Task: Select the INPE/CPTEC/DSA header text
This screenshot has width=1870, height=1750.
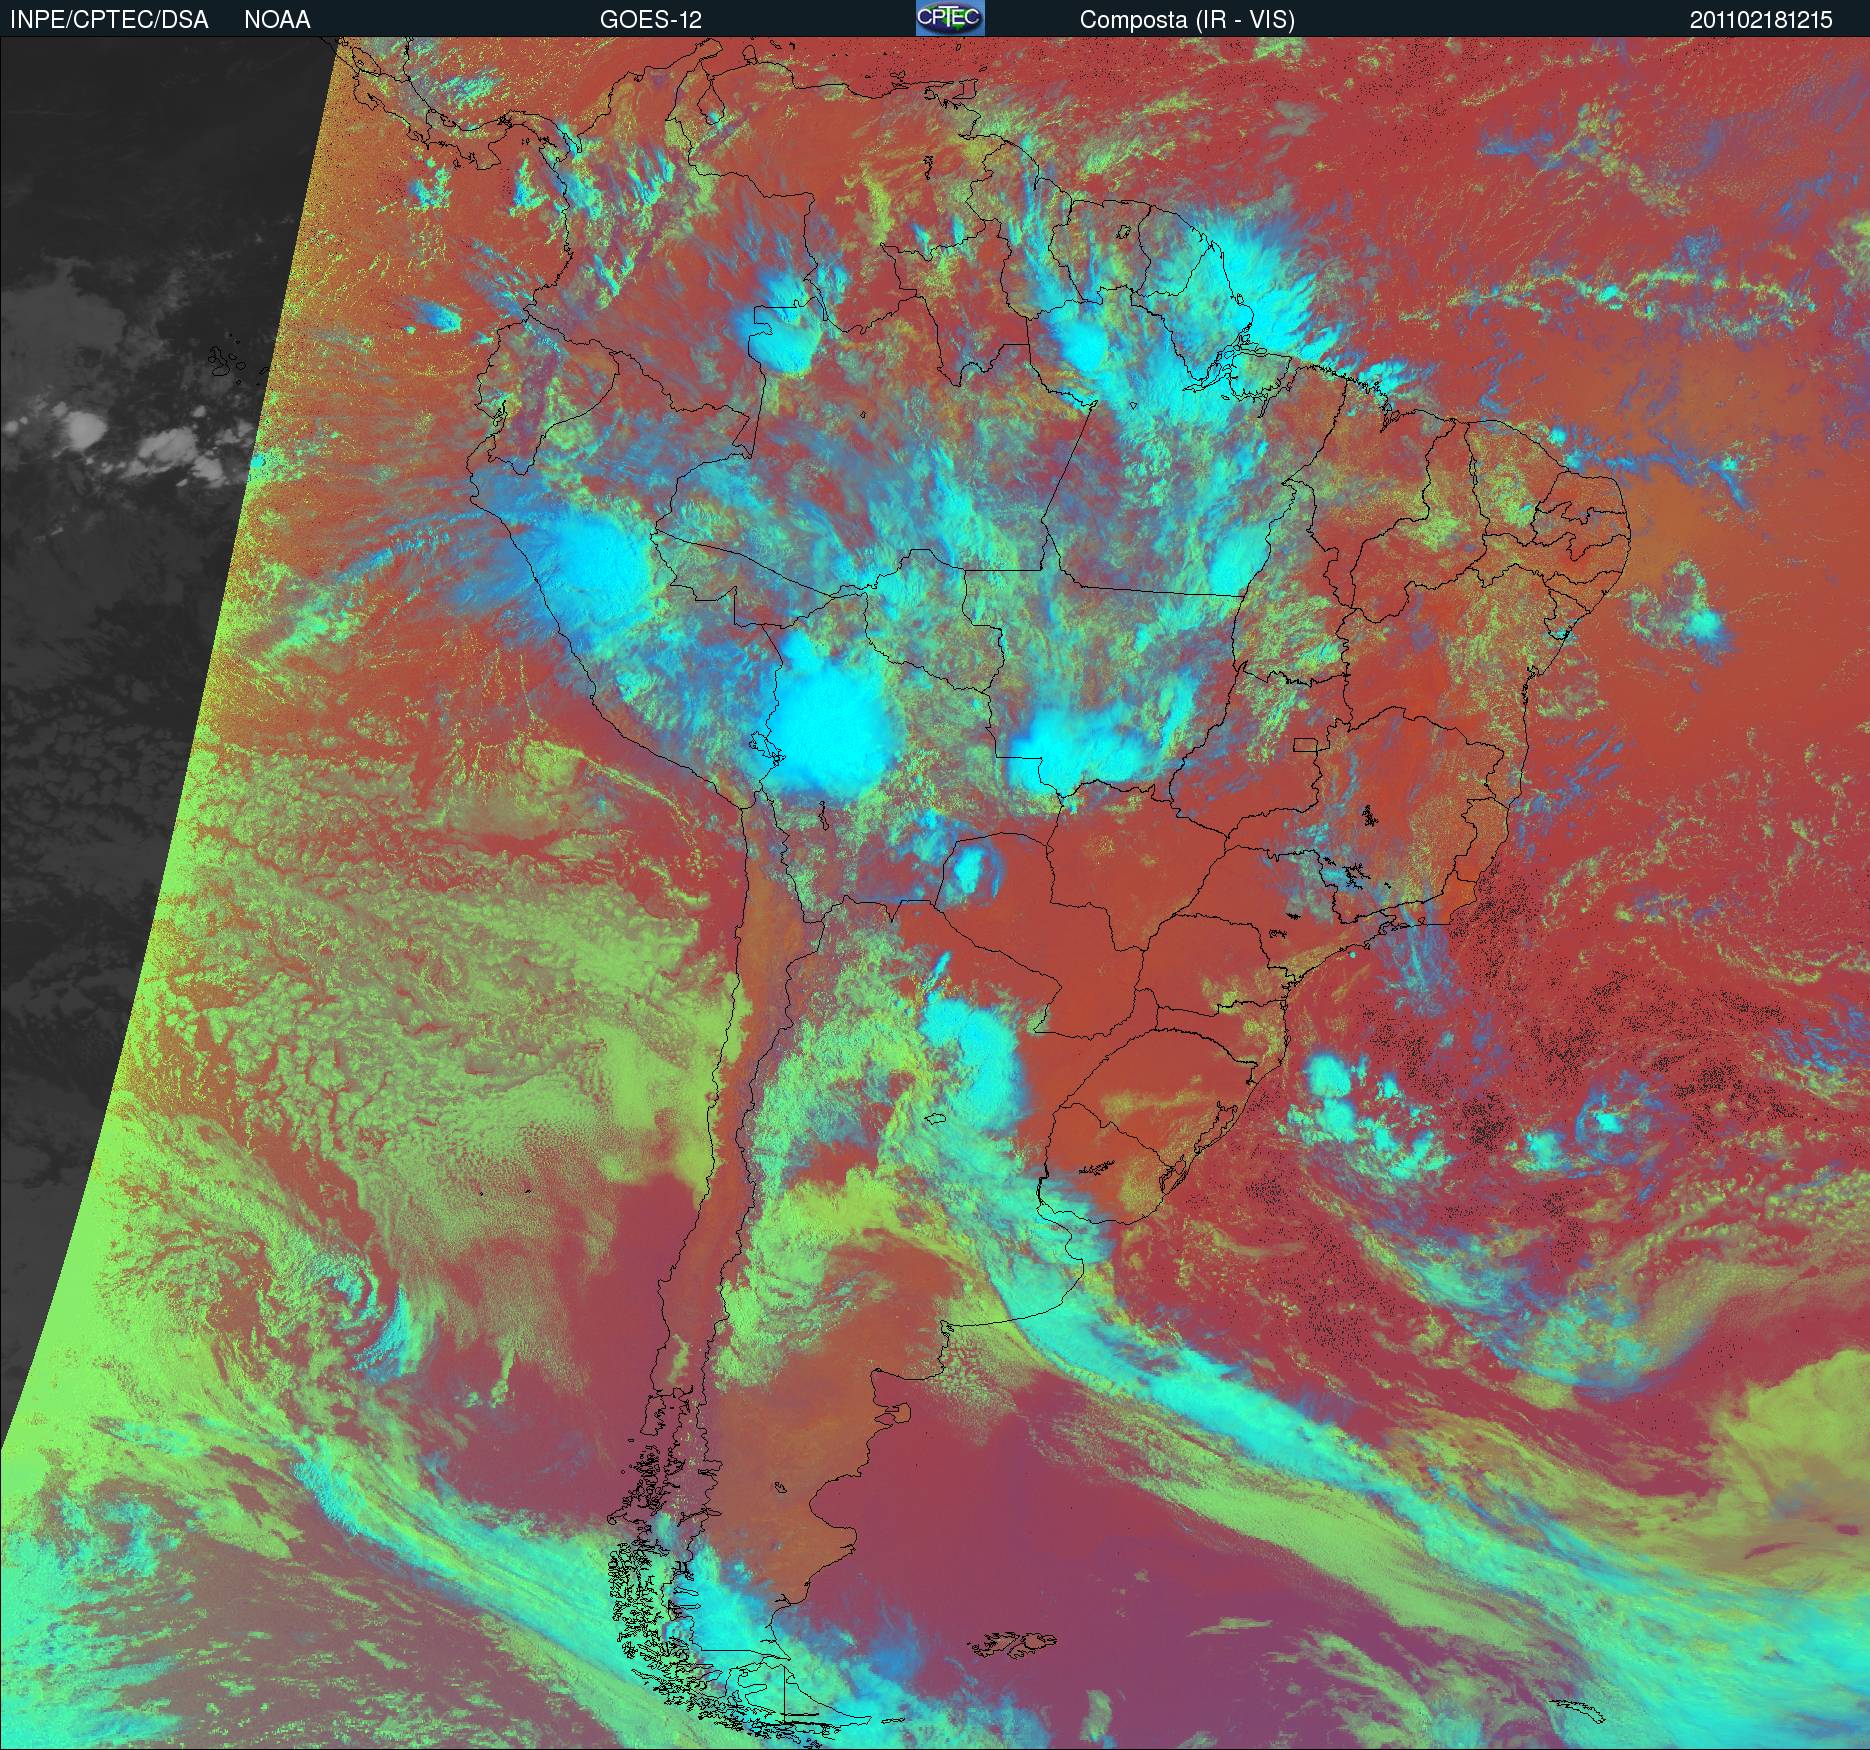Action: click(x=109, y=20)
